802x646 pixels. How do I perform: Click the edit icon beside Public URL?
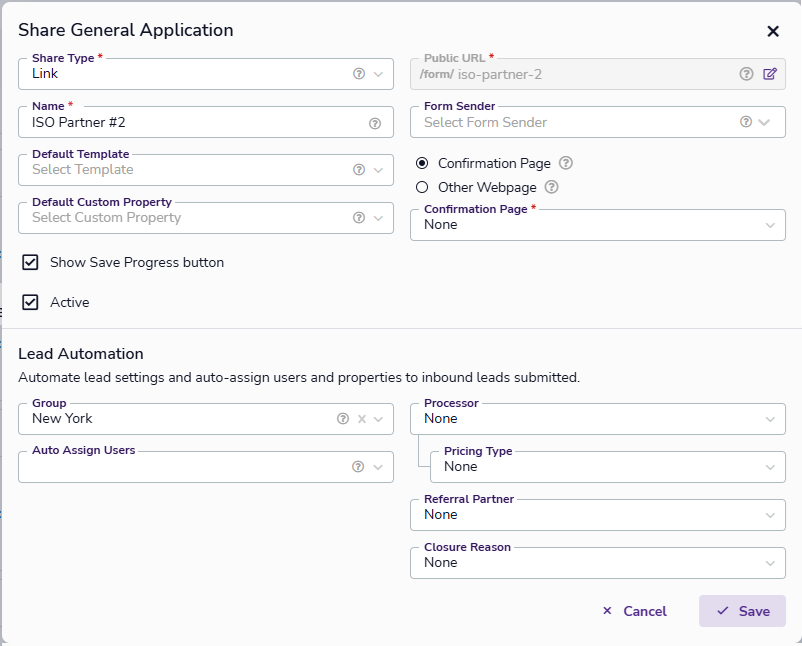[769, 74]
